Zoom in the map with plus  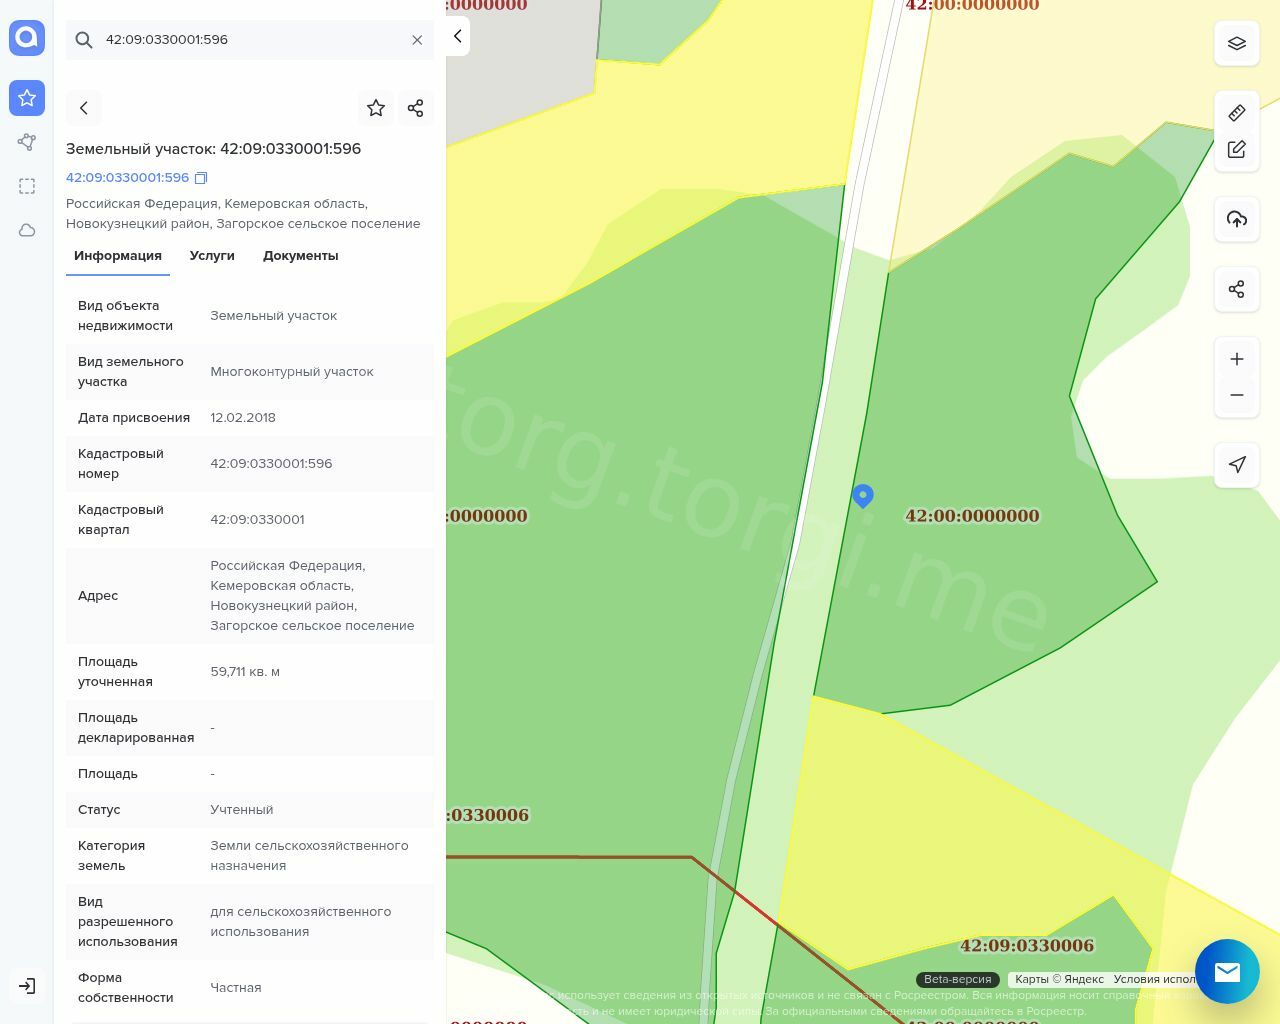pos(1237,359)
